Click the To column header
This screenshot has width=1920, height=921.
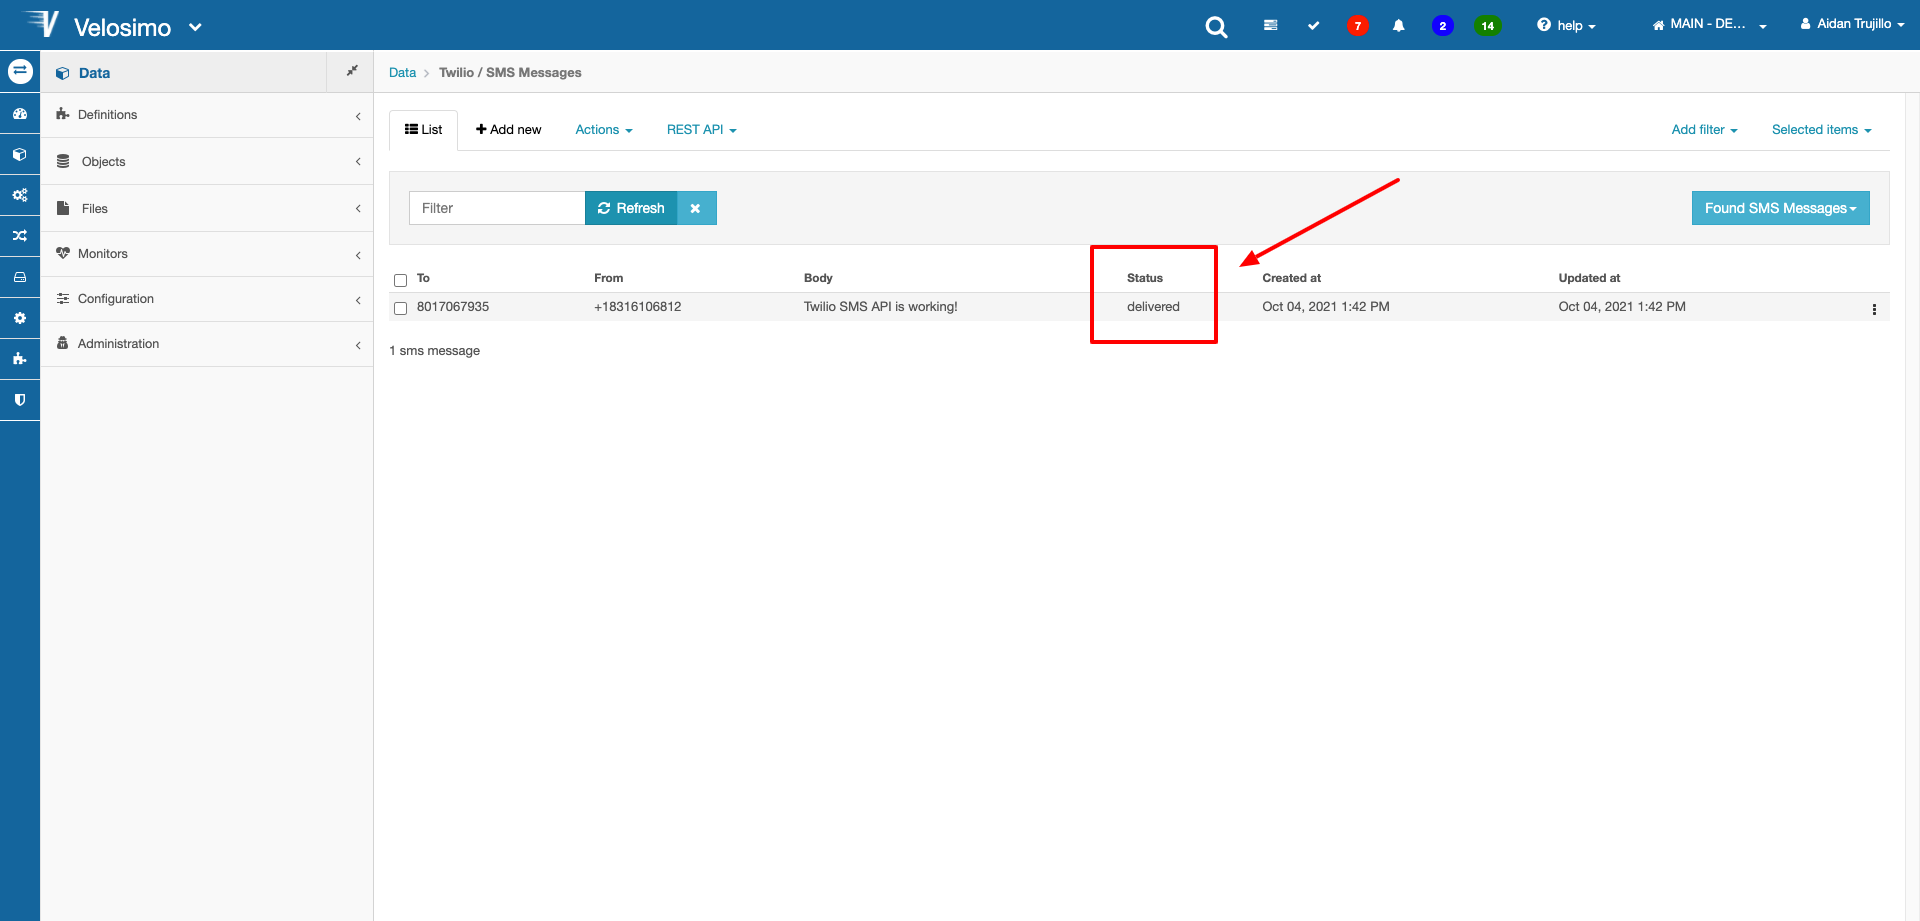pyautogui.click(x=423, y=278)
